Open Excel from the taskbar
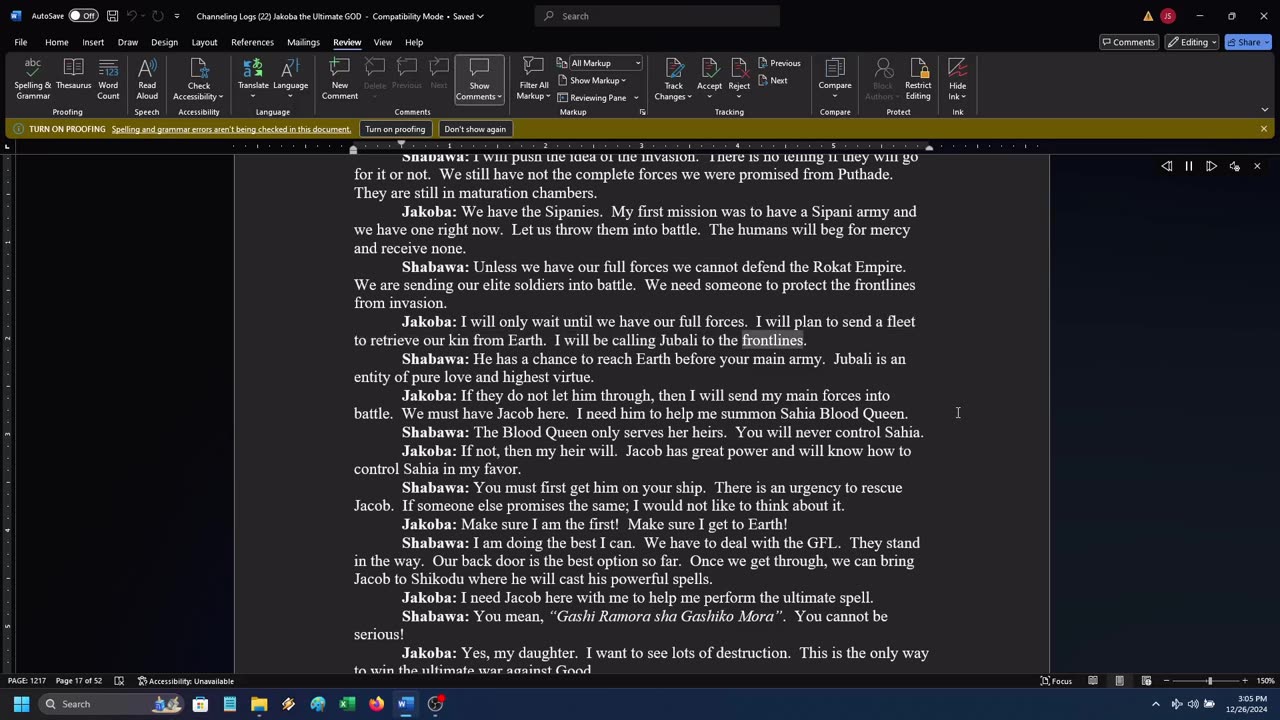The image size is (1280, 720). click(347, 704)
